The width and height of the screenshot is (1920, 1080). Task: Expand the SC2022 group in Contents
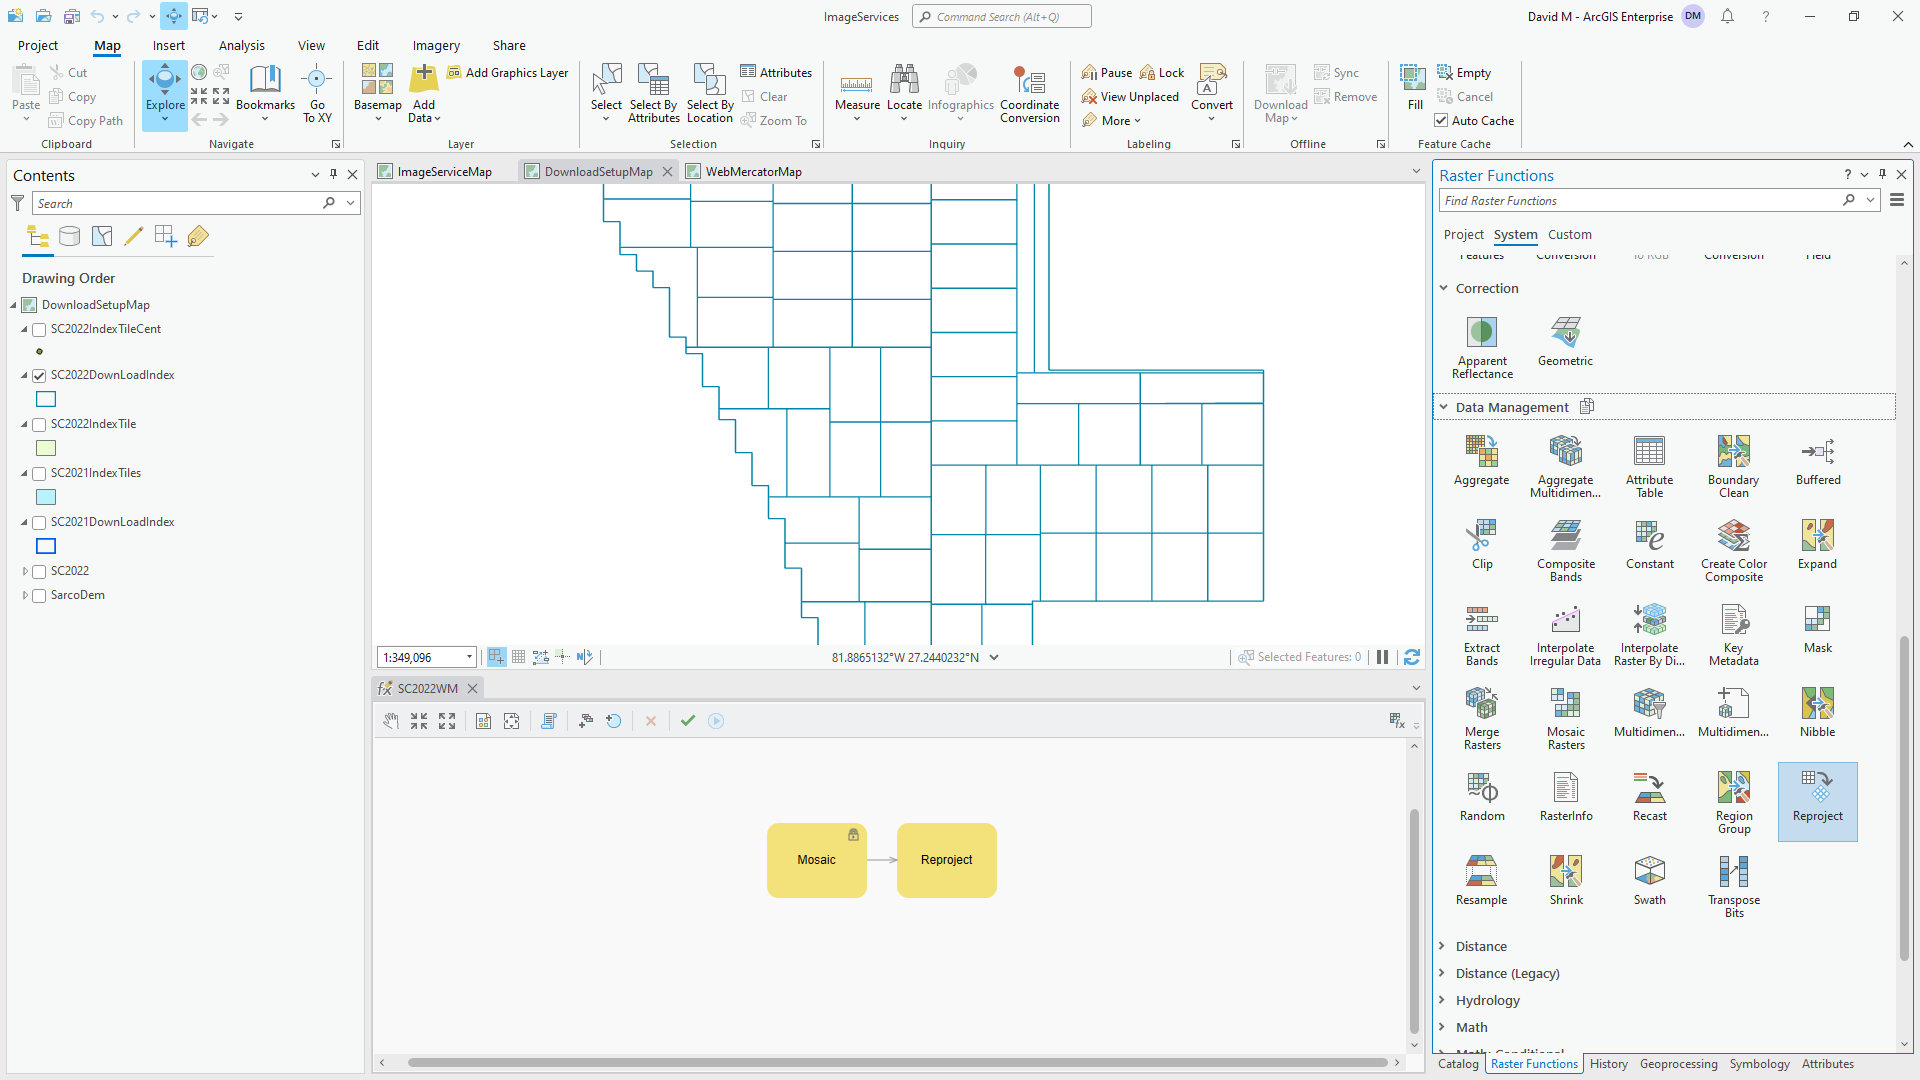tap(25, 570)
